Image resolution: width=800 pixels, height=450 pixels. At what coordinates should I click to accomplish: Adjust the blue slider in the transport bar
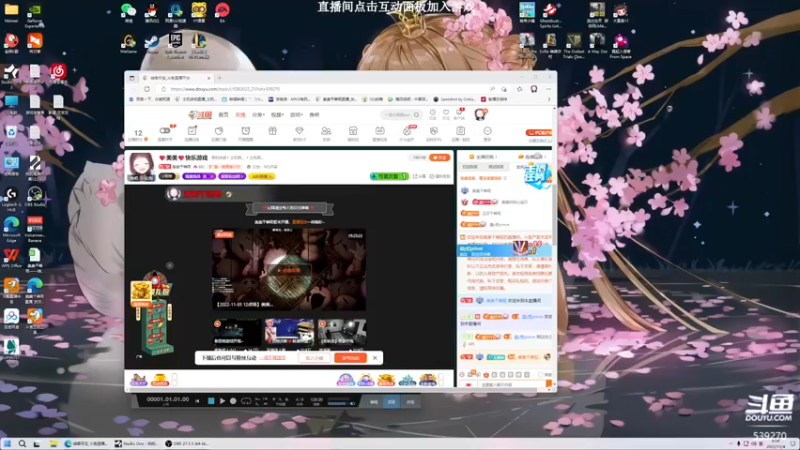tap(341, 403)
